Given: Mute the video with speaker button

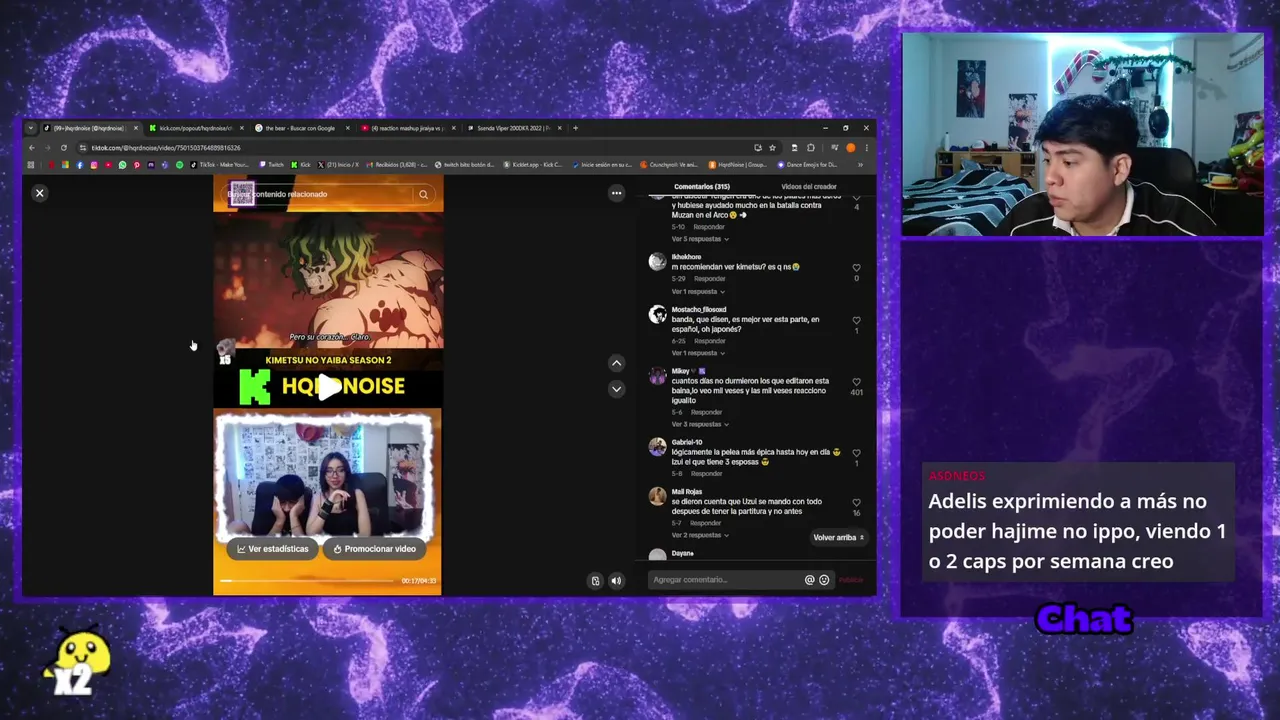Looking at the screenshot, I should [616, 580].
